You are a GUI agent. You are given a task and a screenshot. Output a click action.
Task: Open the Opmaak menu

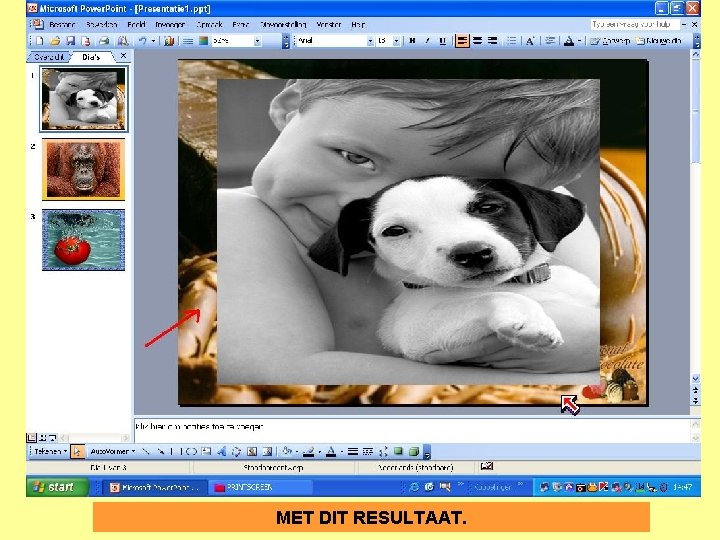[x=209, y=24]
